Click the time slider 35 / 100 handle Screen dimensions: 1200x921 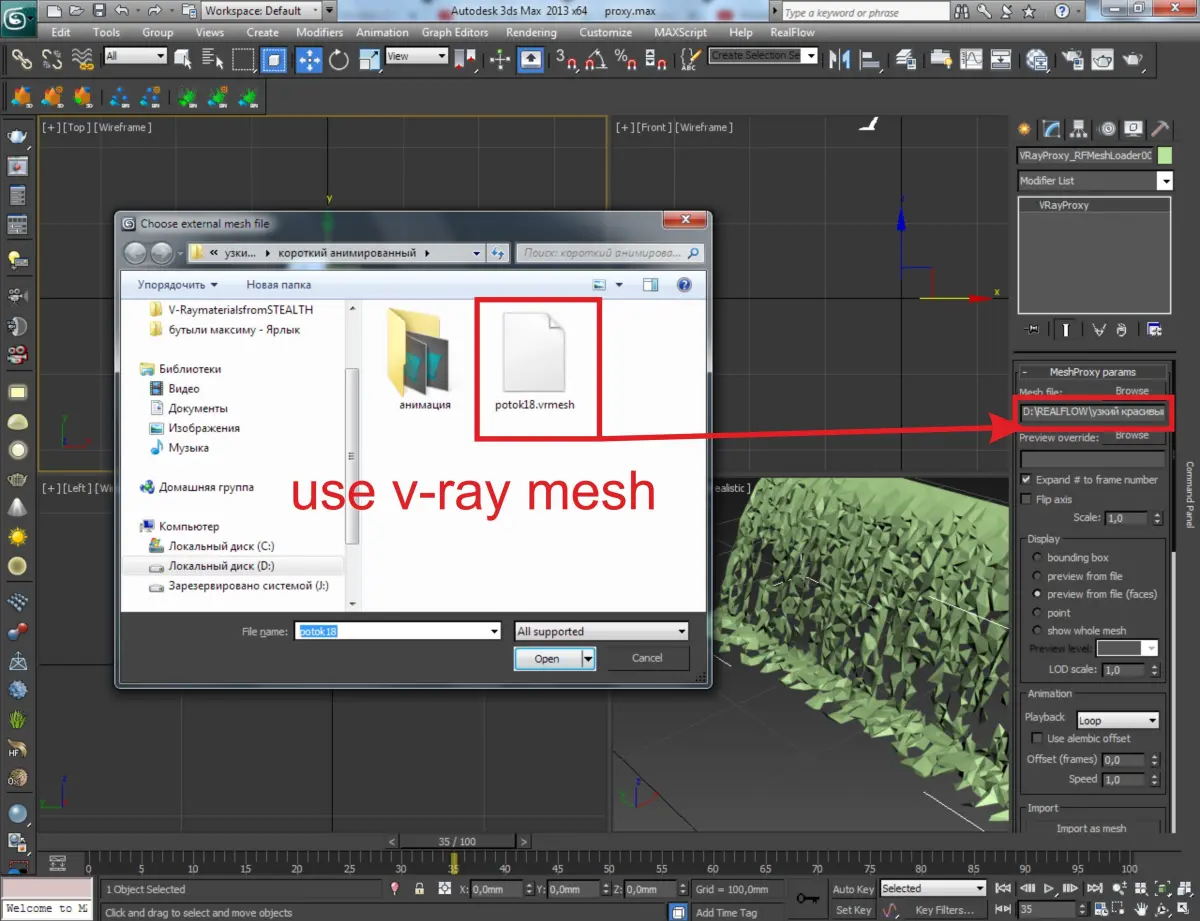coord(457,841)
